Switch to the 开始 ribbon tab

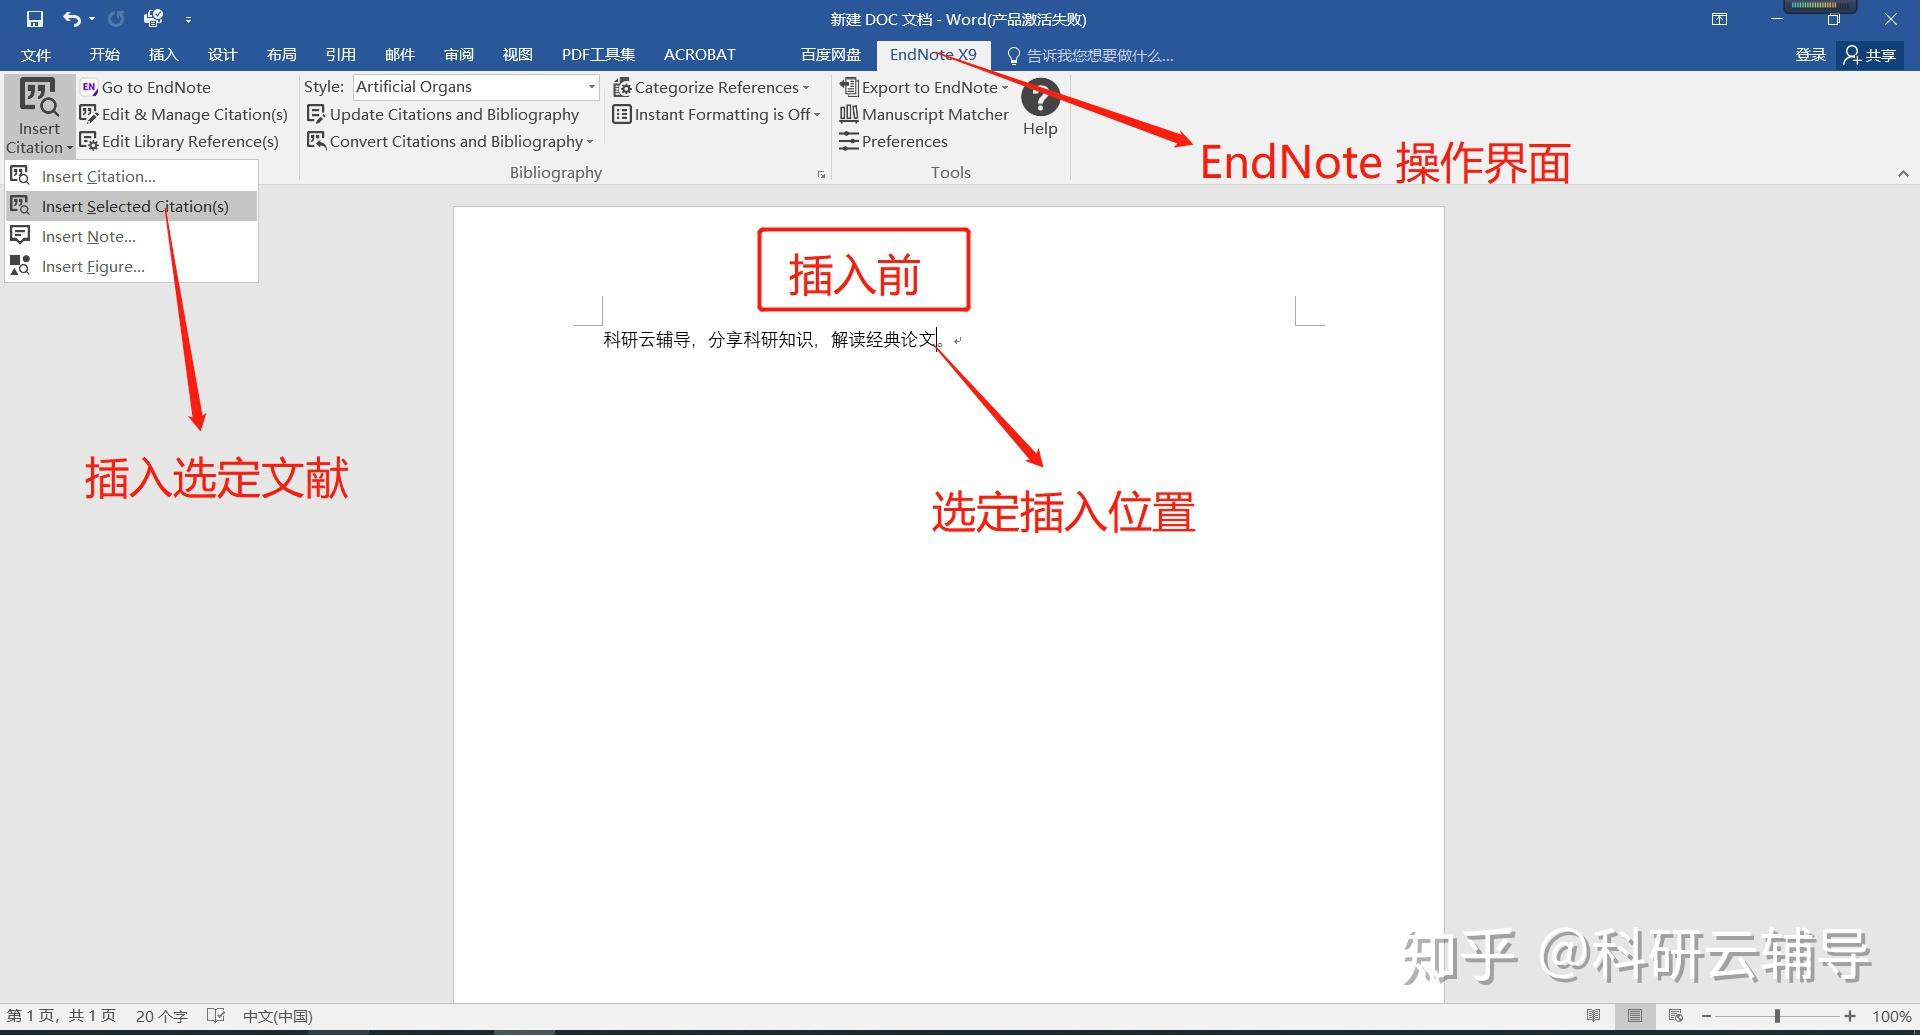pos(104,55)
